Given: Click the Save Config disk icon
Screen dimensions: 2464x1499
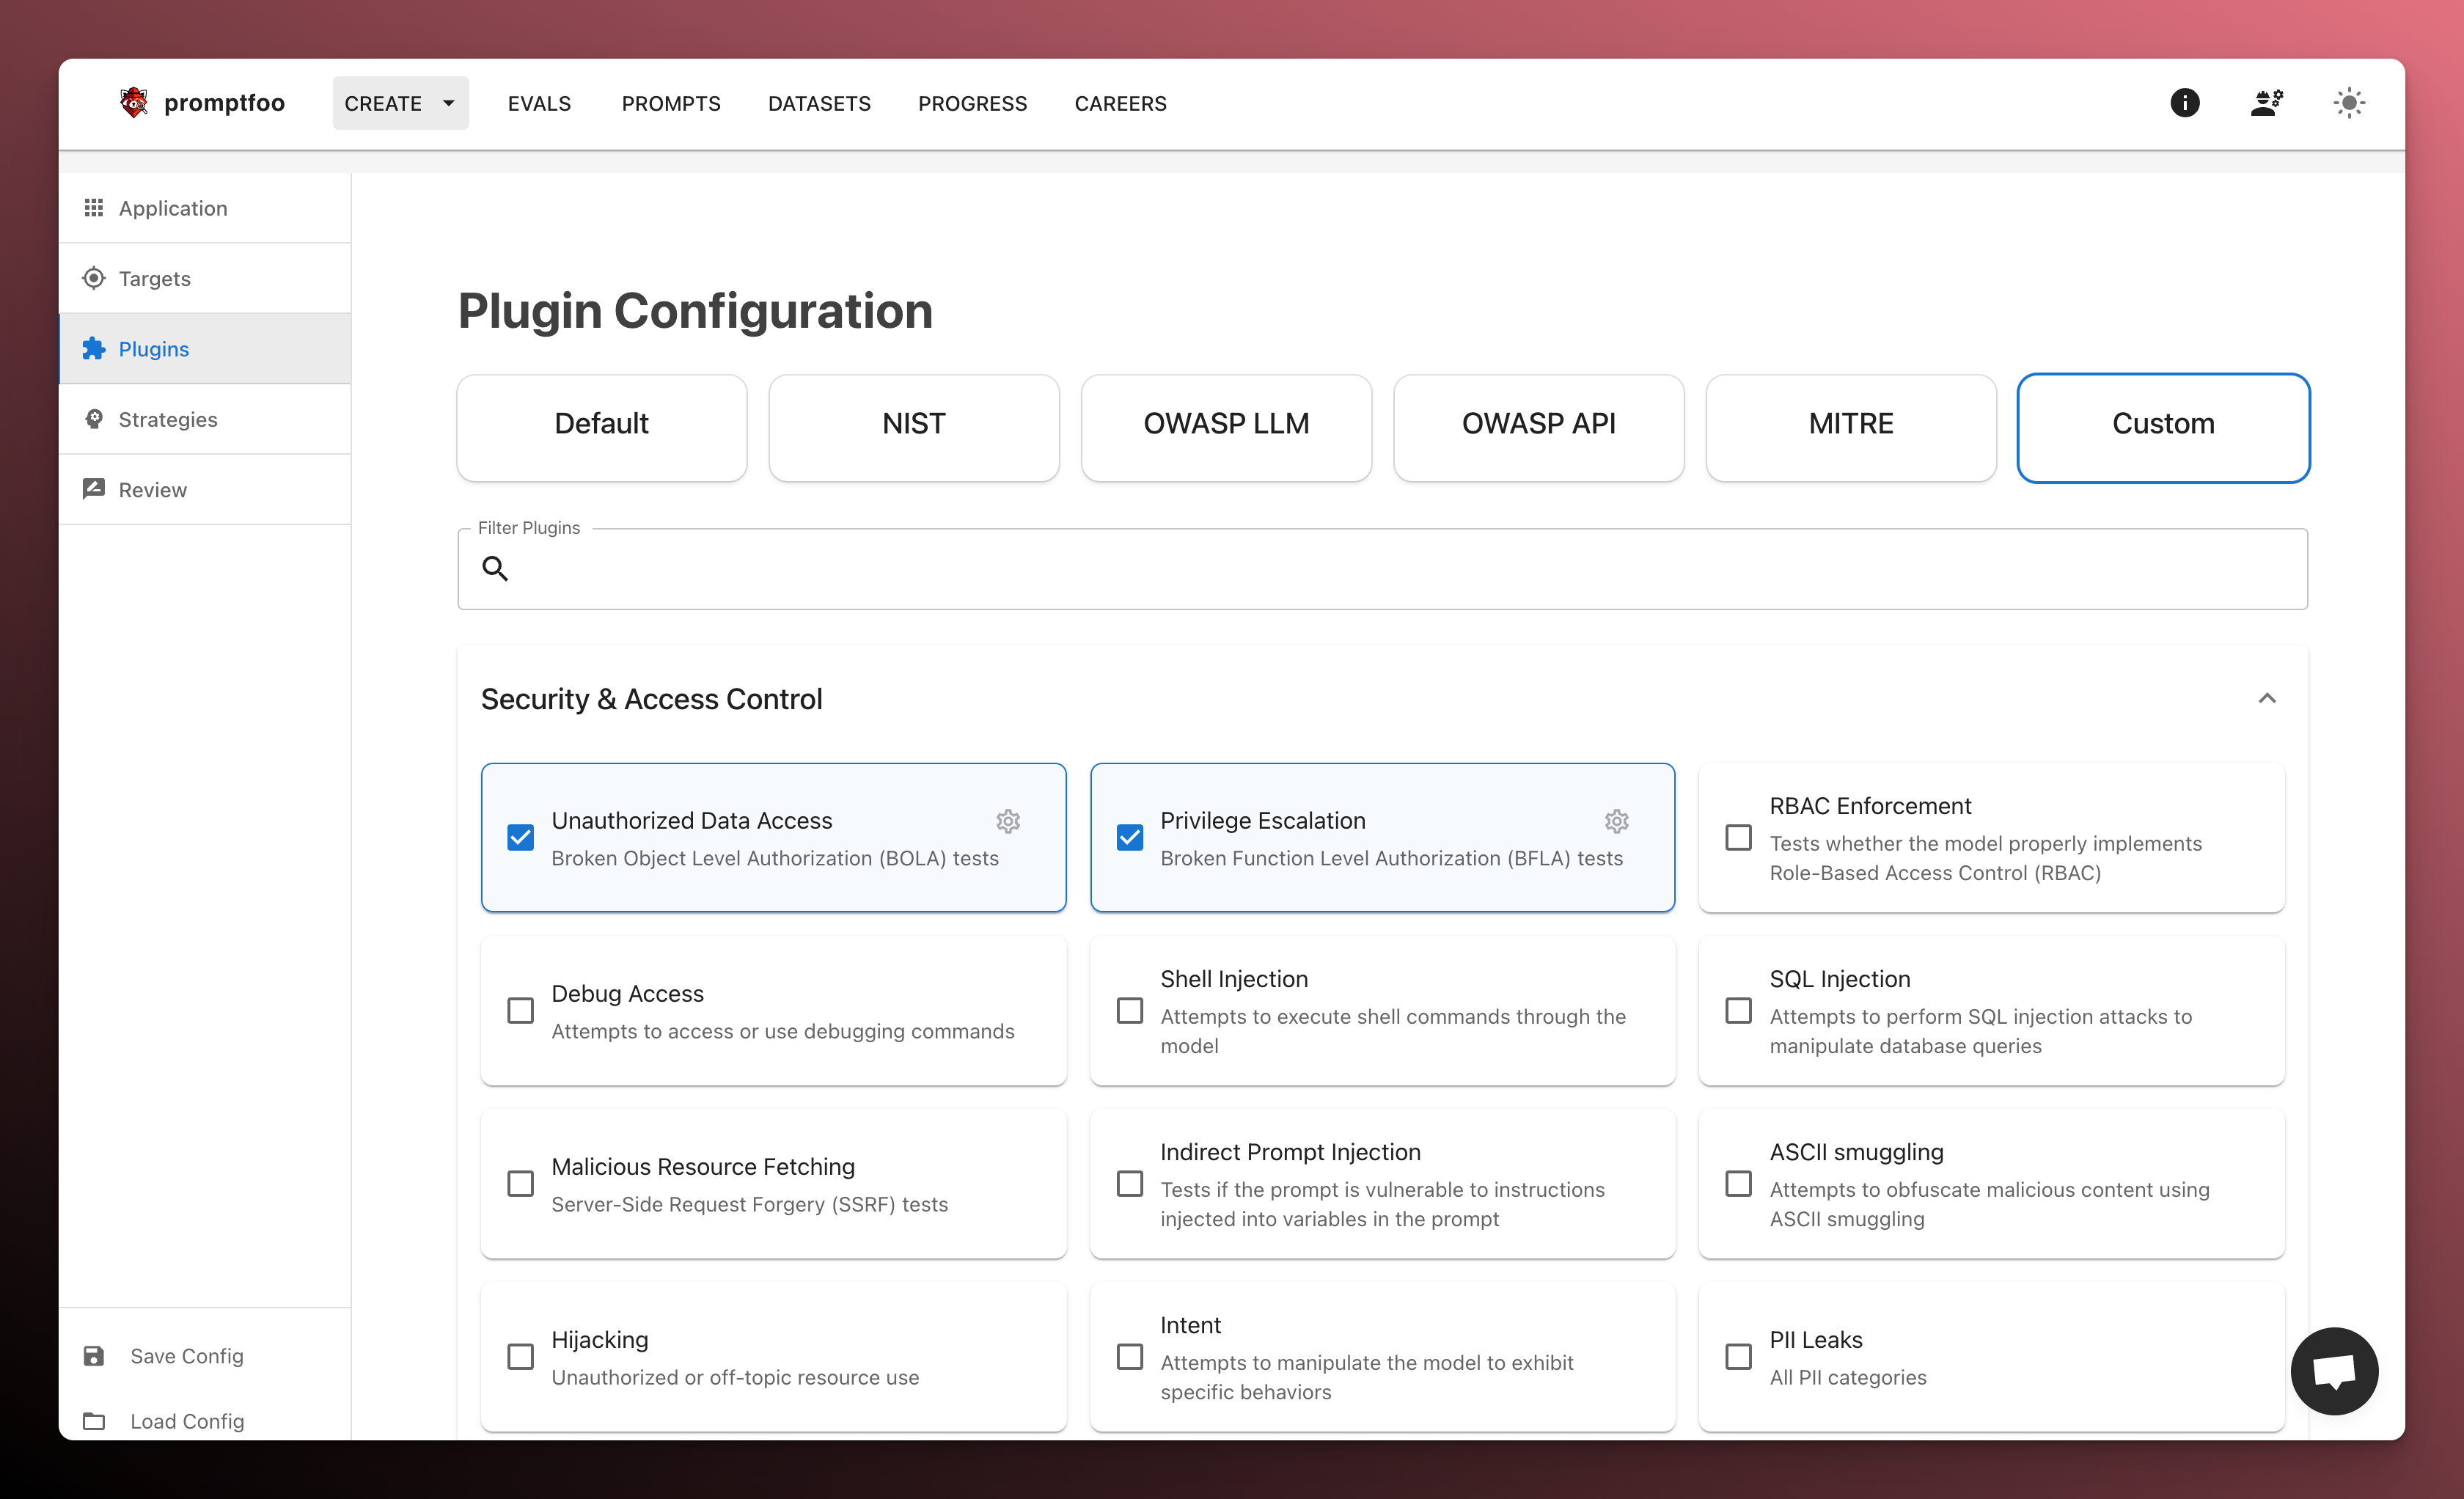Looking at the screenshot, I should (94, 1356).
